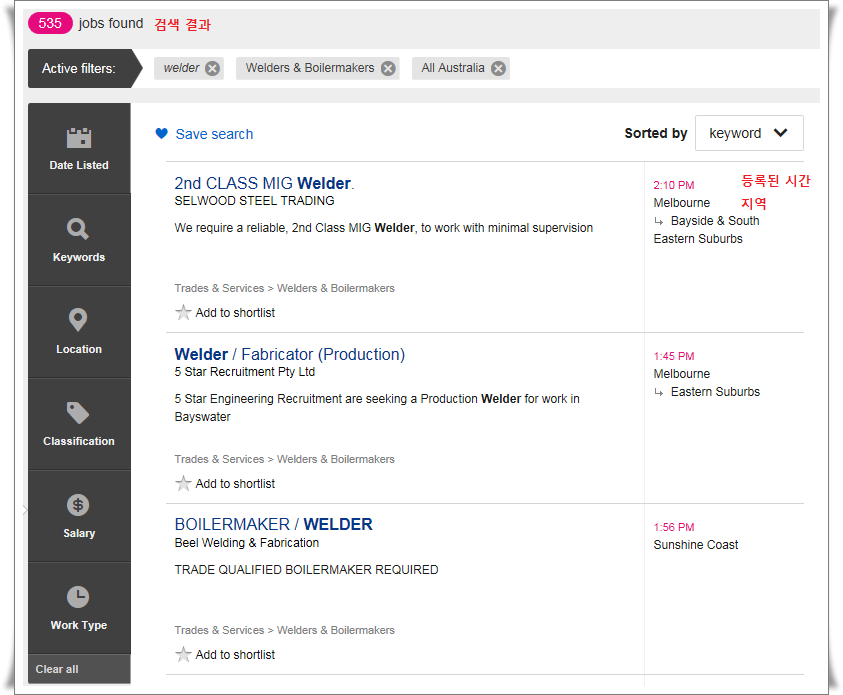
Task: Remove the welder keyword filter
Action: [x=213, y=68]
